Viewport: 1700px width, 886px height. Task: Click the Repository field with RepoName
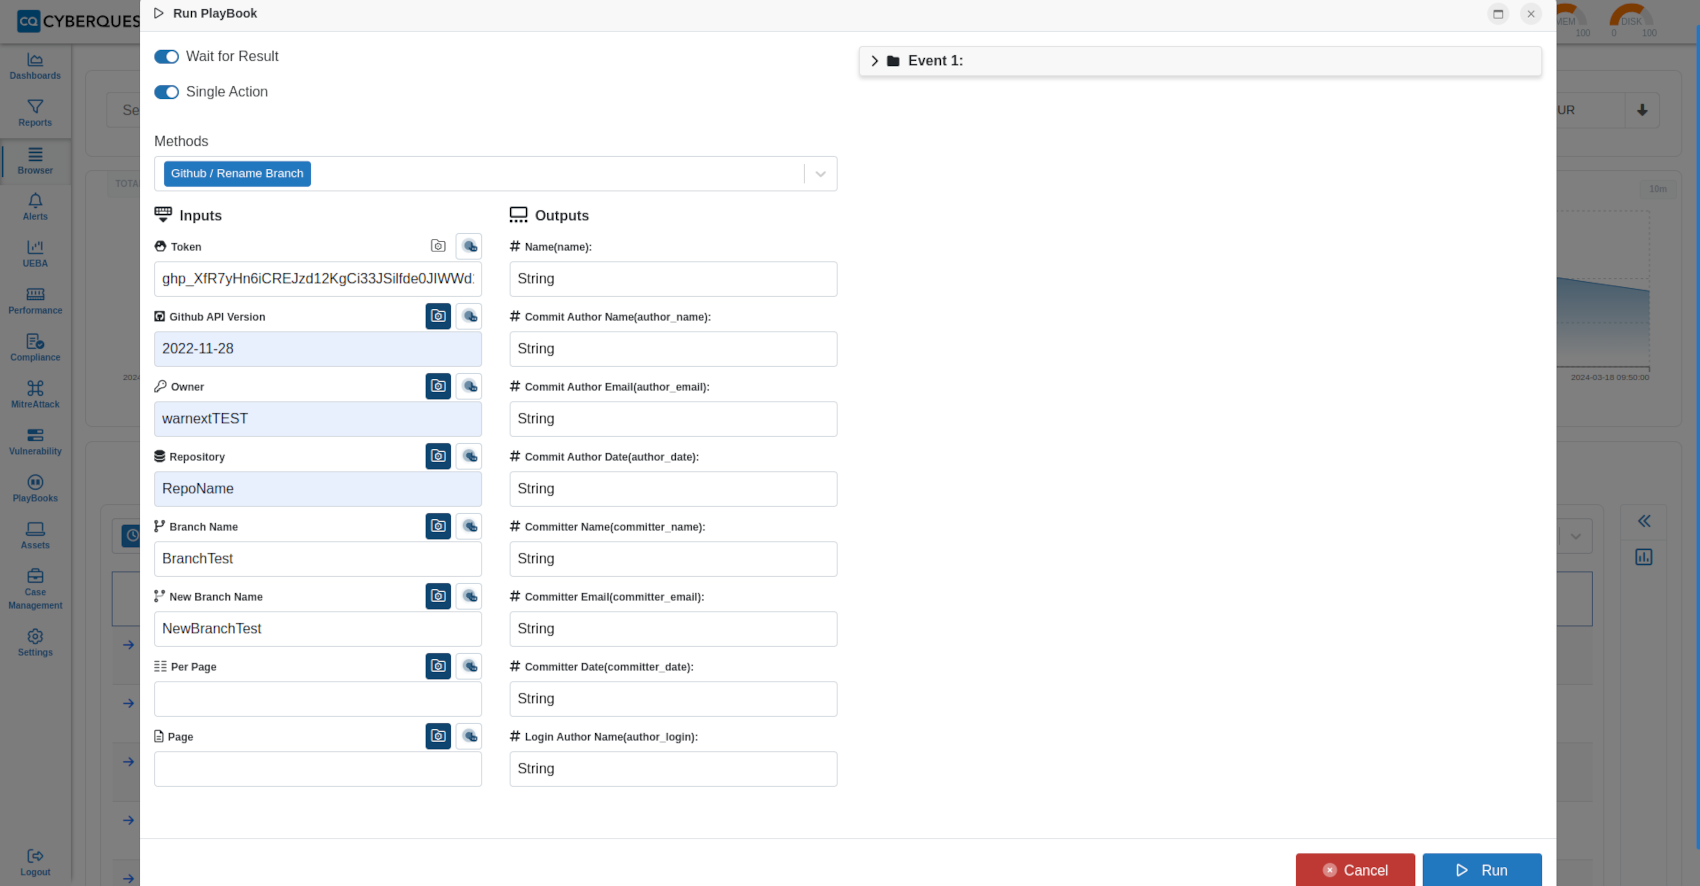click(x=318, y=489)
